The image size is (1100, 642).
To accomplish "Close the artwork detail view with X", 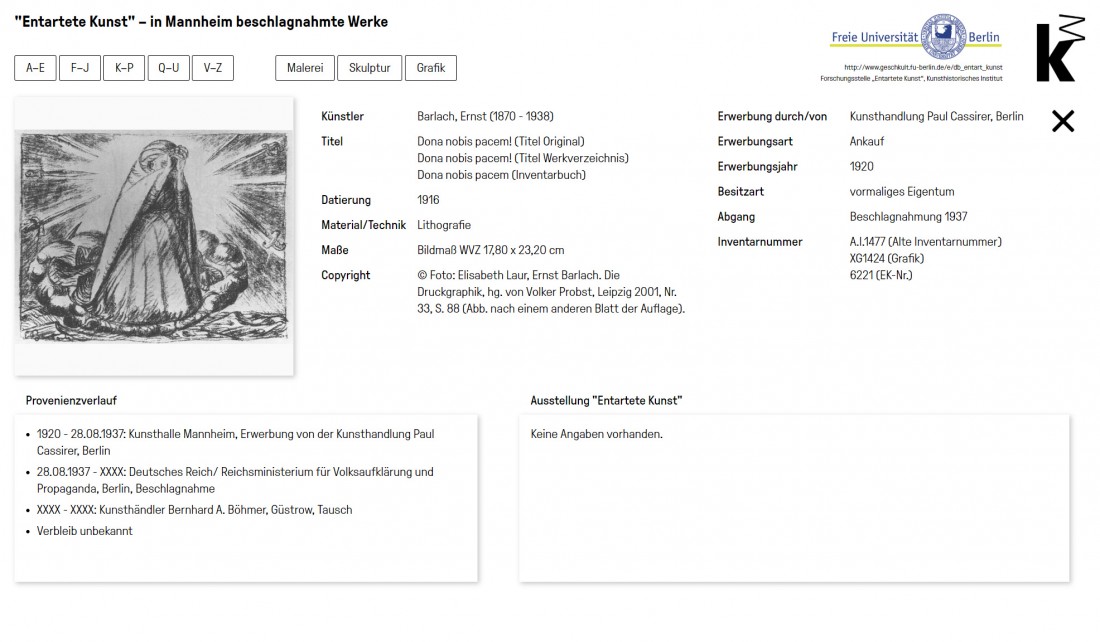I will pos(1062,121).
